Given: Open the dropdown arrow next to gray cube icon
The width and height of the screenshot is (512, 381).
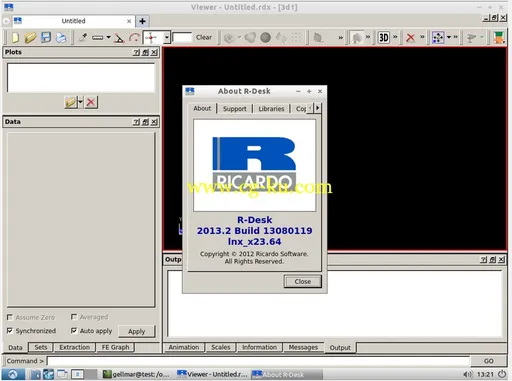Looking at the screenshot, I should [x=239, y=37].
